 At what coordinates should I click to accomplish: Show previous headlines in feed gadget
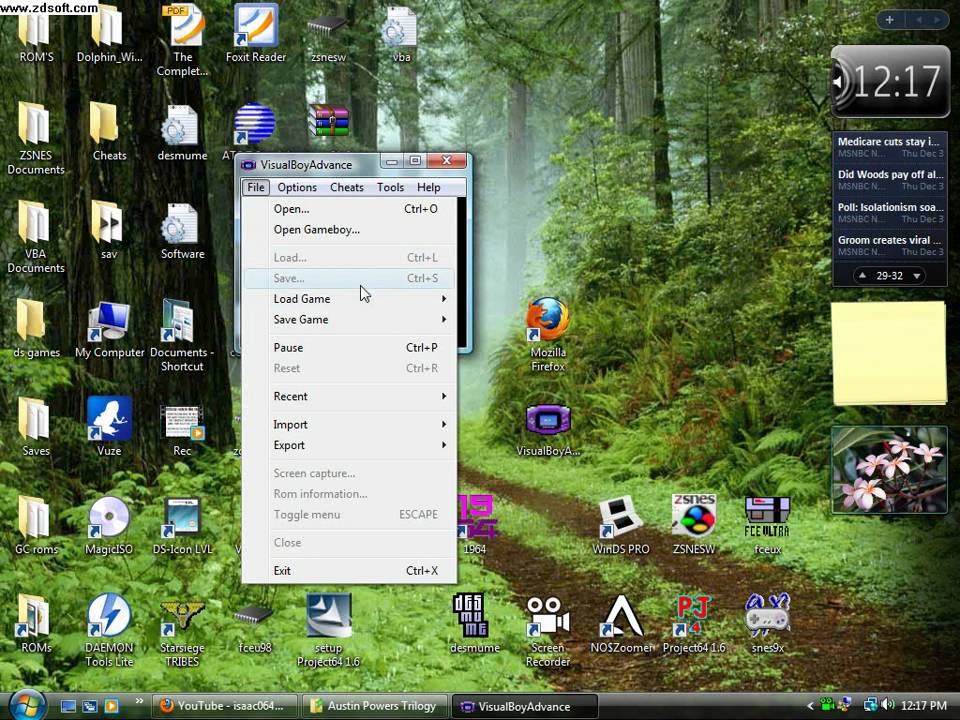click(862, 276)
